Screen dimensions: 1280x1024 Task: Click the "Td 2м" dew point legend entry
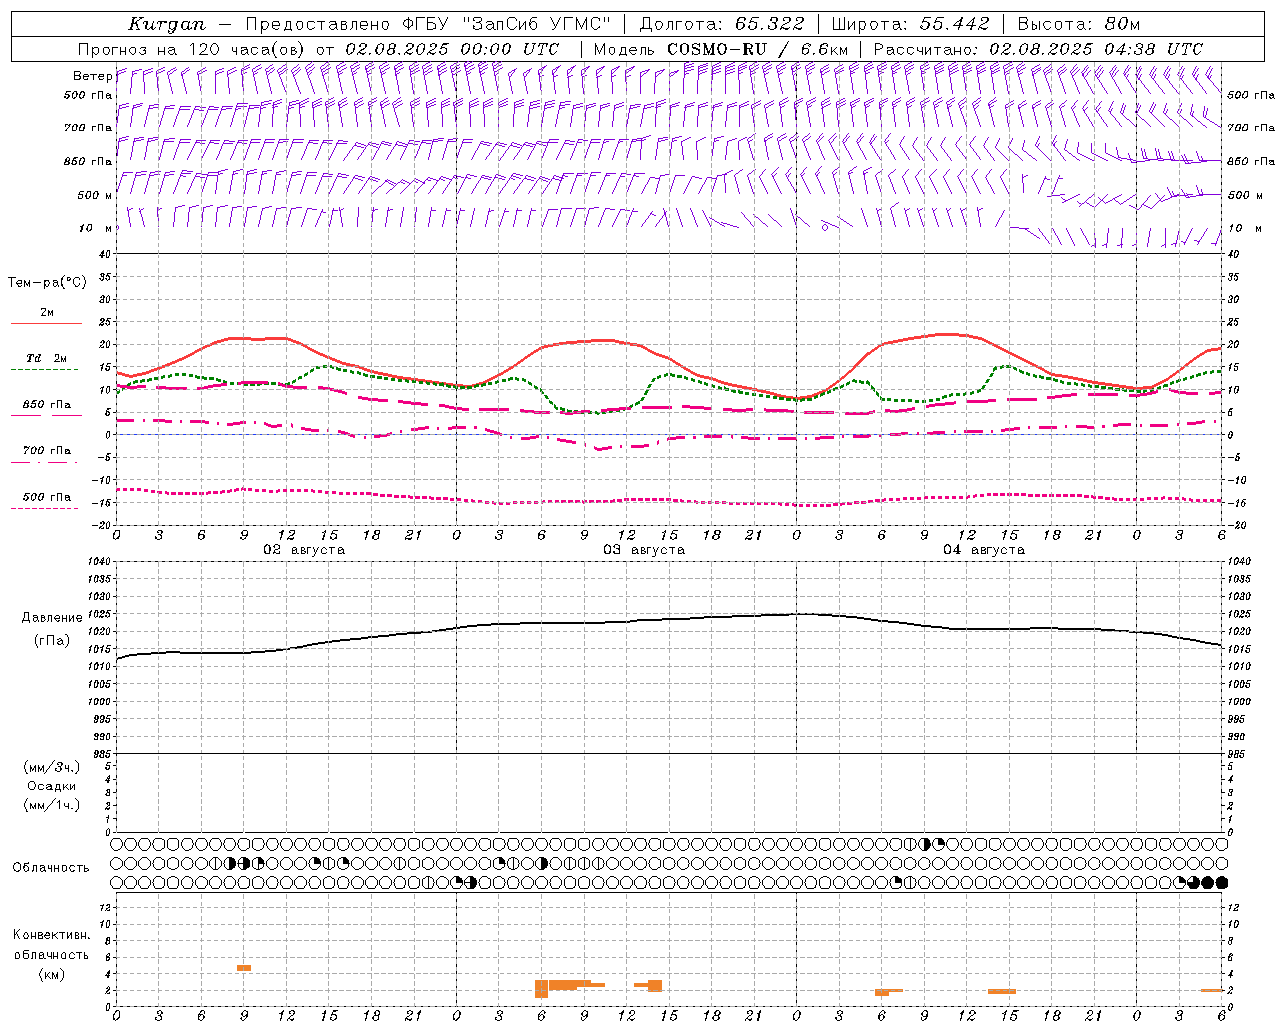pos(47,358)
